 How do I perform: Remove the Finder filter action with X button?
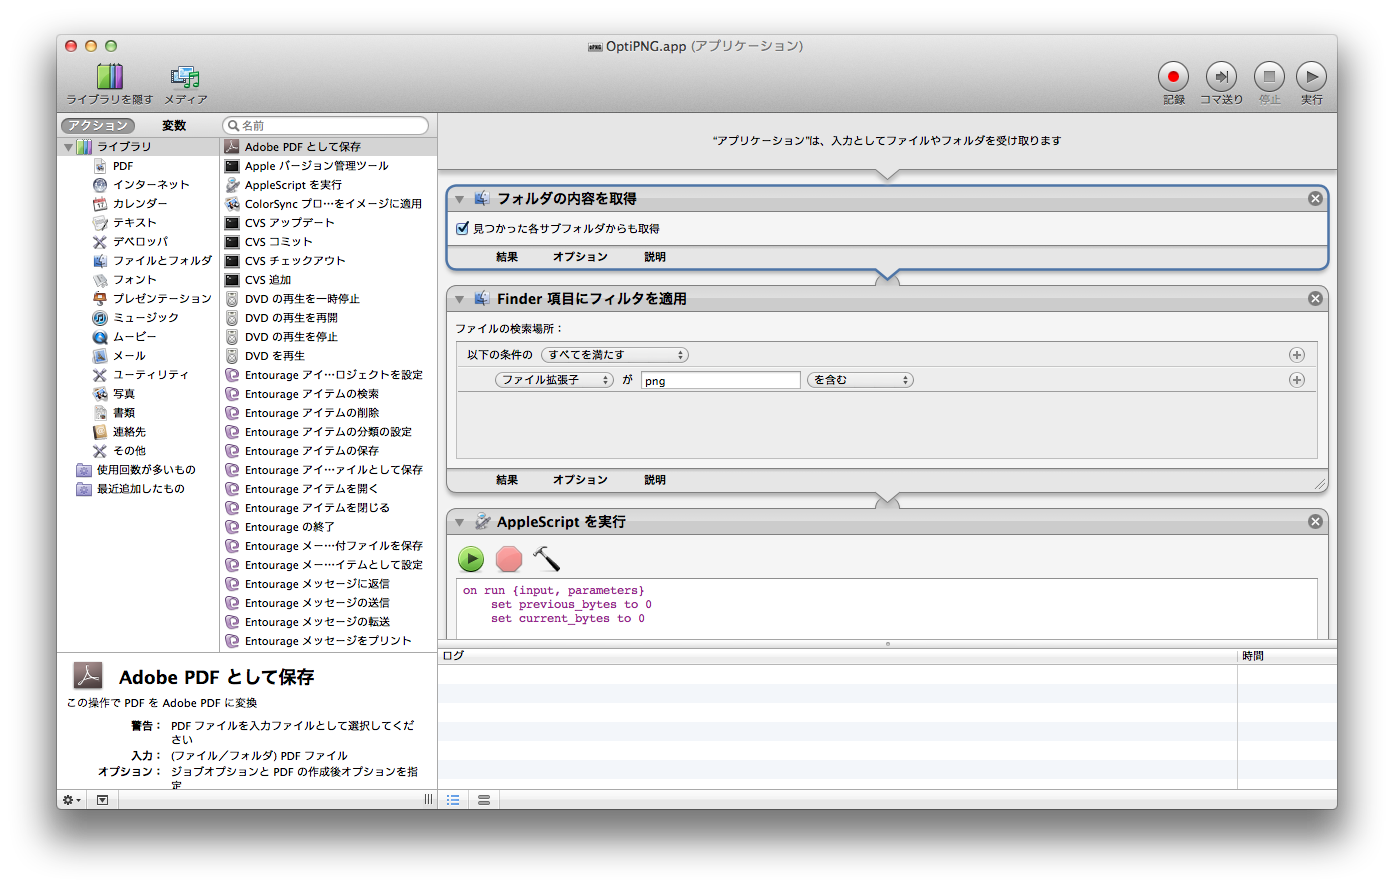pos(1315,299)
